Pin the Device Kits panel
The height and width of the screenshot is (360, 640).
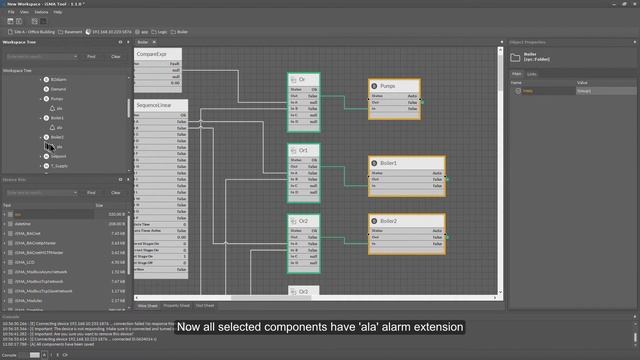[x=120, y=179]
